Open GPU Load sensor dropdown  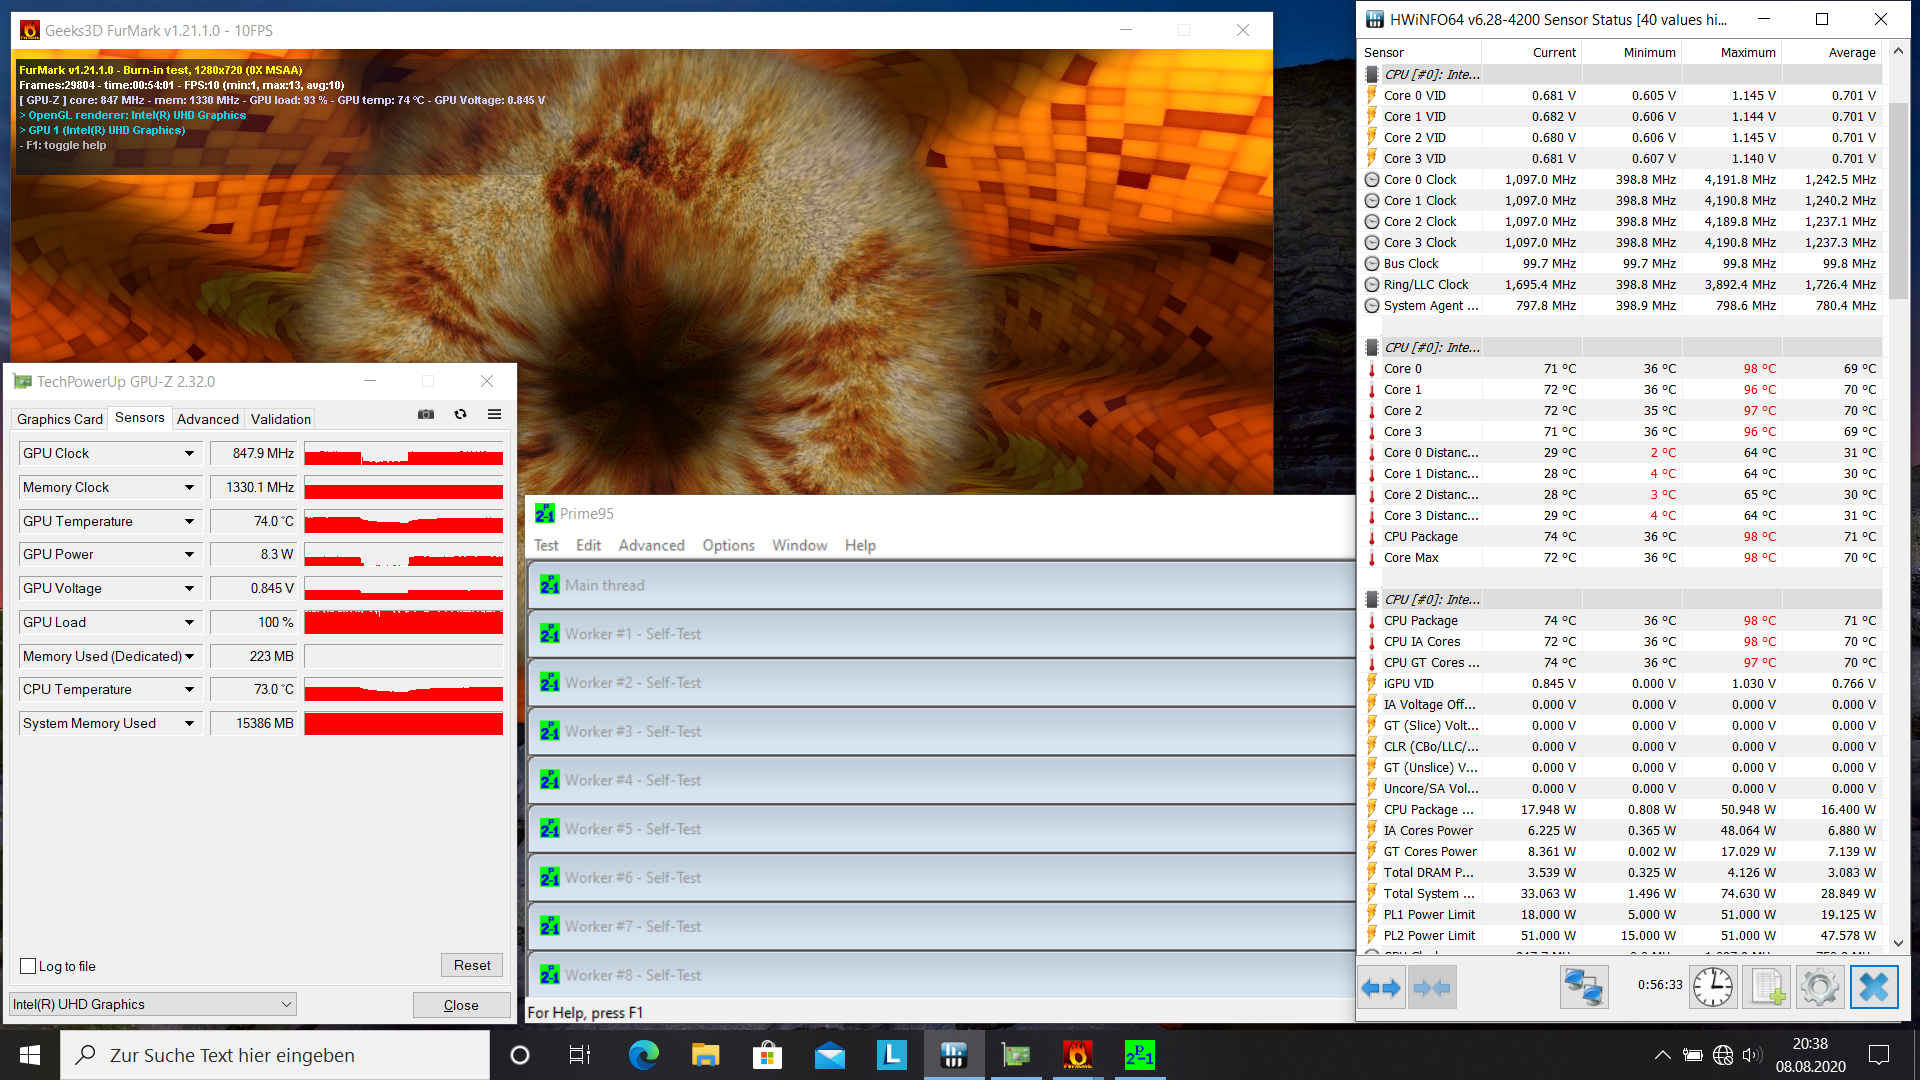click(189, 623)
